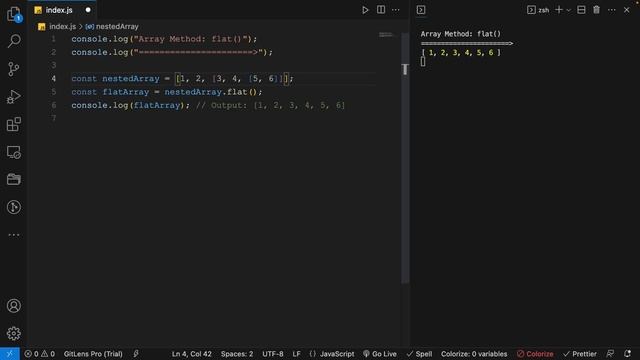Open Run and Debug view
Screen dimensions: 640x360
(14, 97)
